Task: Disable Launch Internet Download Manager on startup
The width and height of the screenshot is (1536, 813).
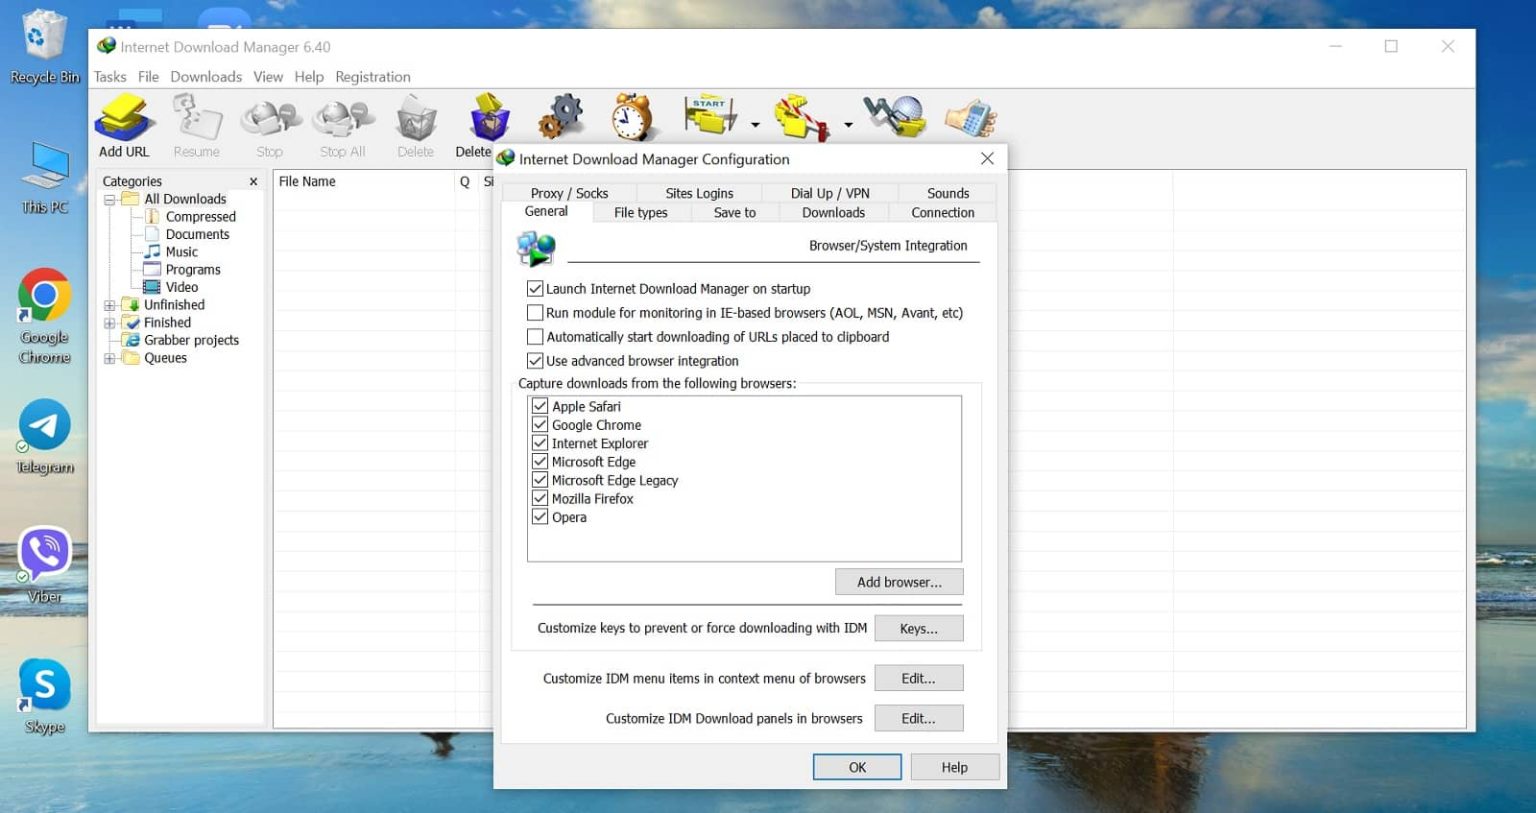Action: pyautogui.click(x=535, y=289)
